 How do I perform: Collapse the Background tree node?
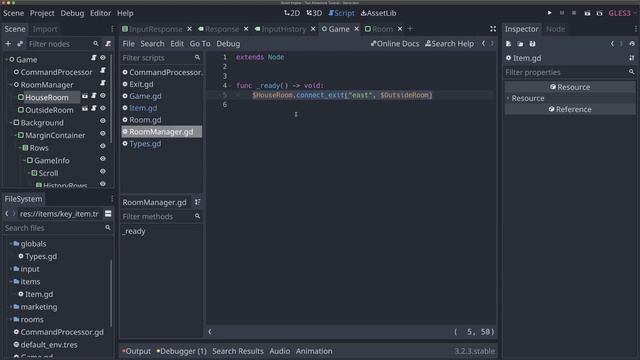click(11, 122)
